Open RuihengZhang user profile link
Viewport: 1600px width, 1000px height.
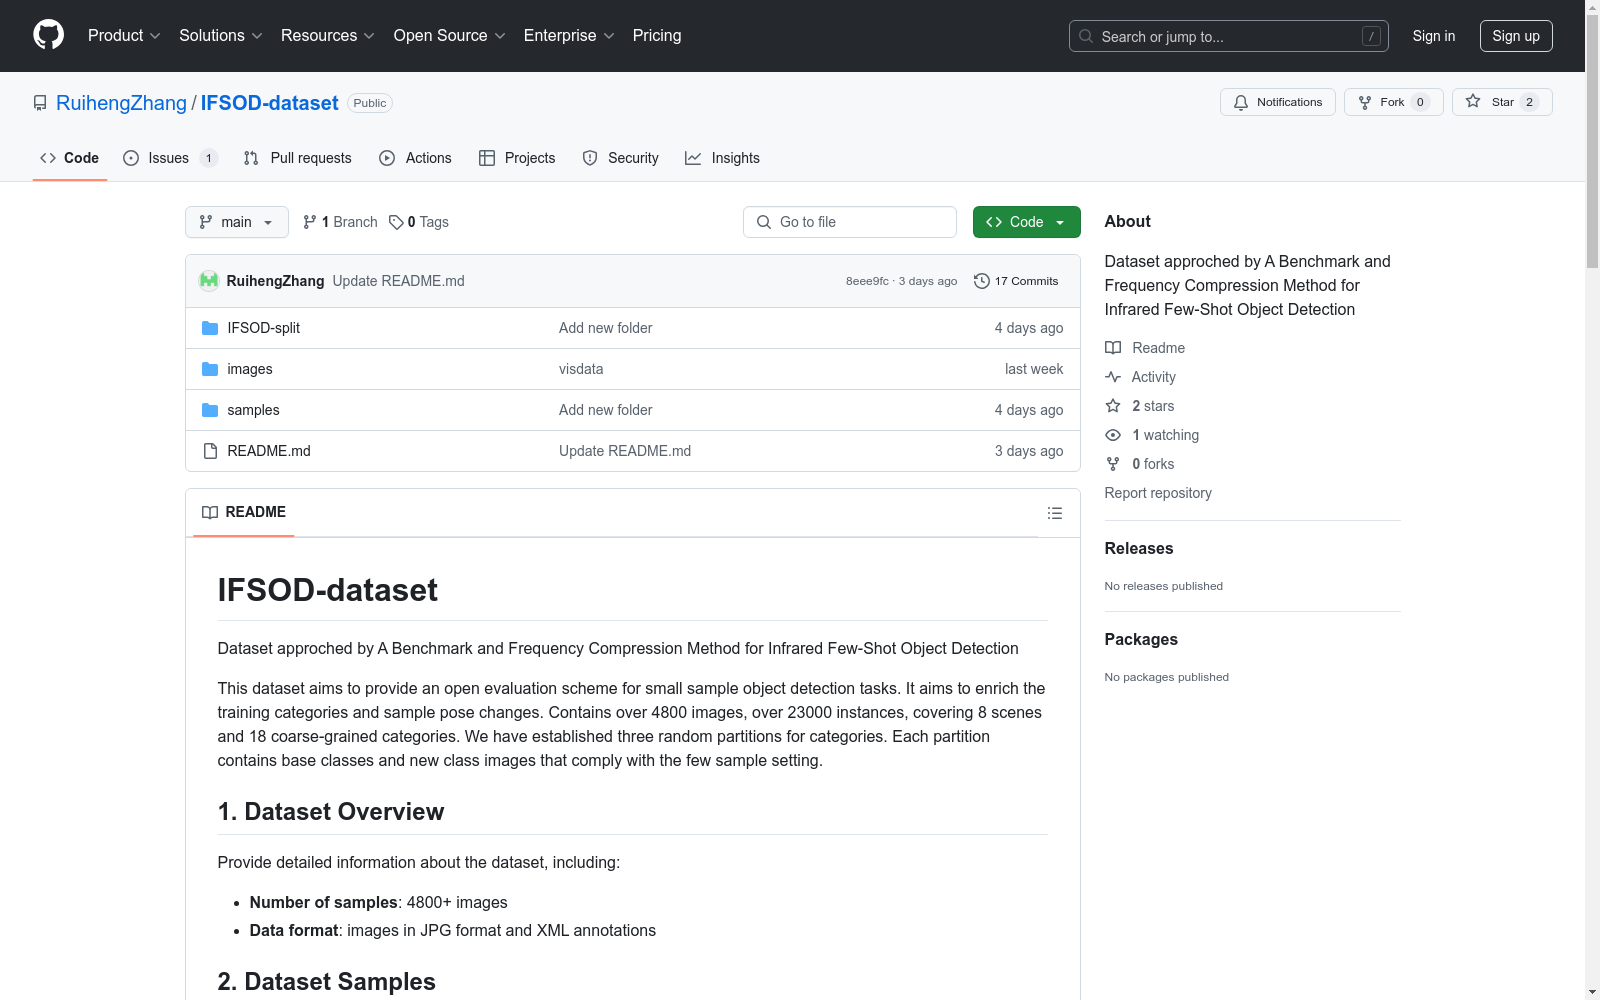(121, 103)
